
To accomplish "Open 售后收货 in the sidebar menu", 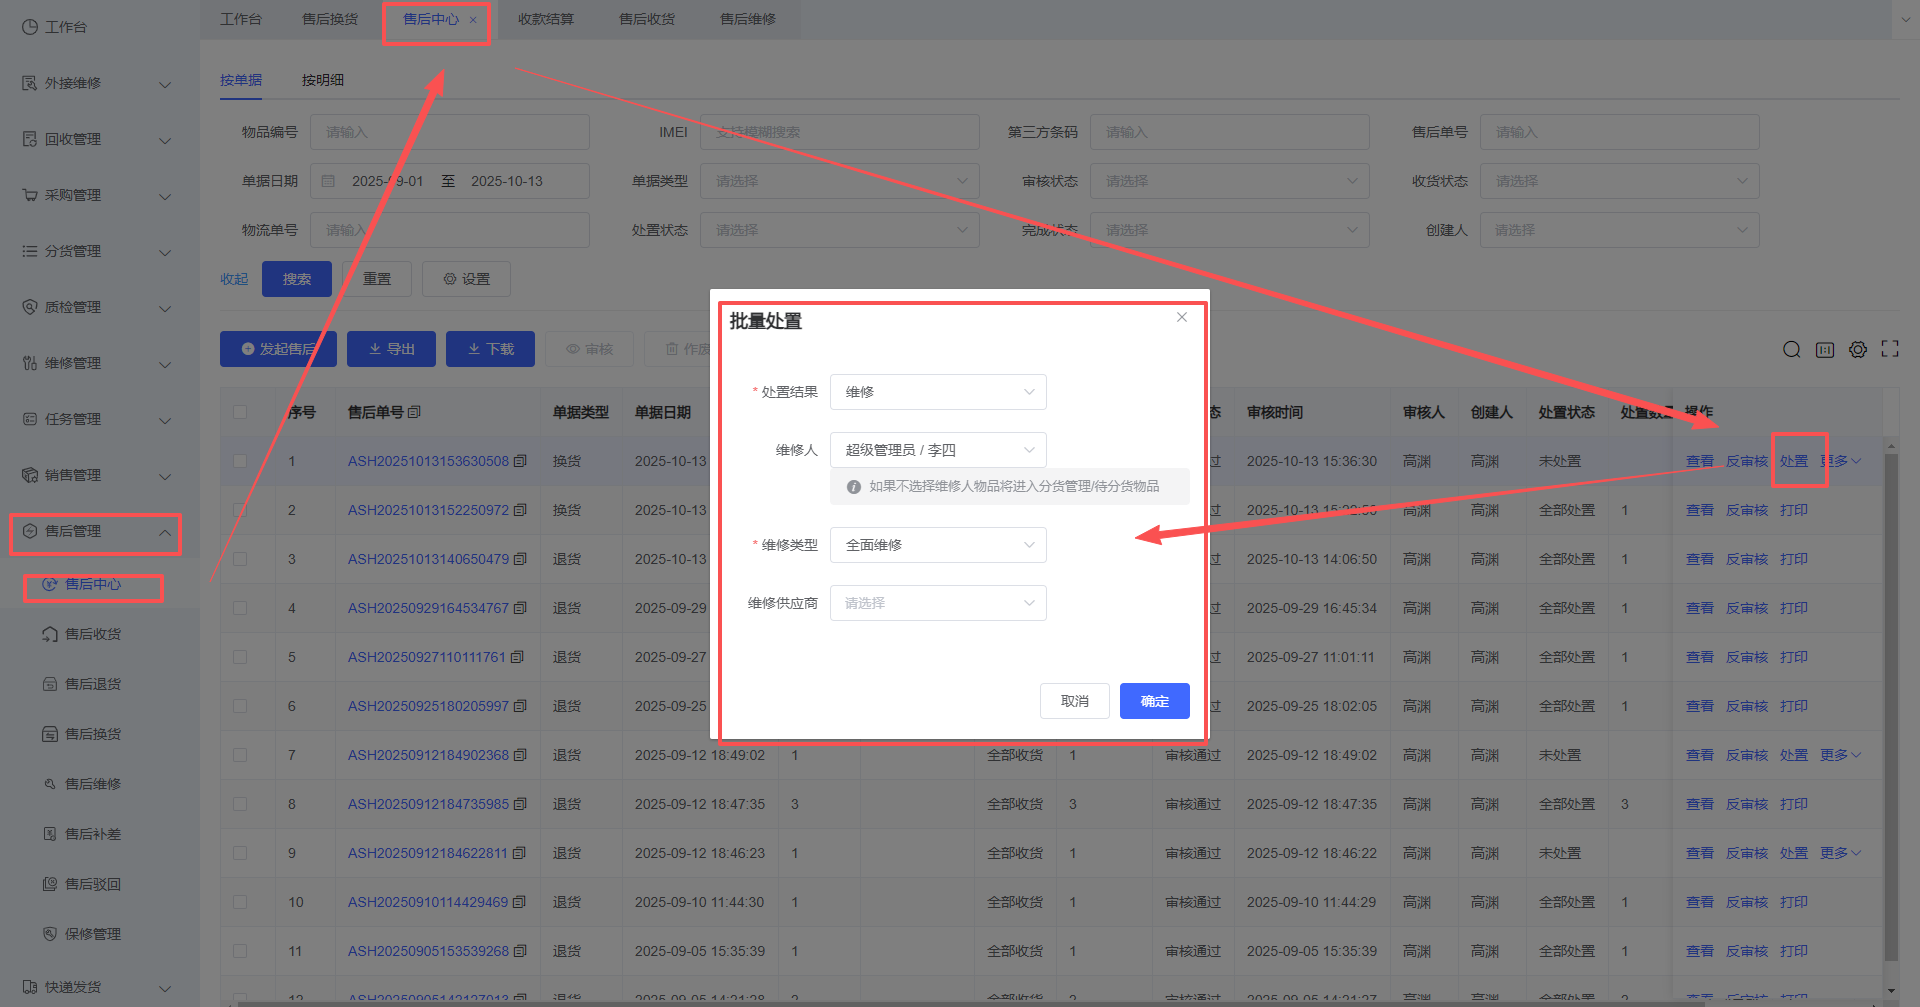I will 92,634.
